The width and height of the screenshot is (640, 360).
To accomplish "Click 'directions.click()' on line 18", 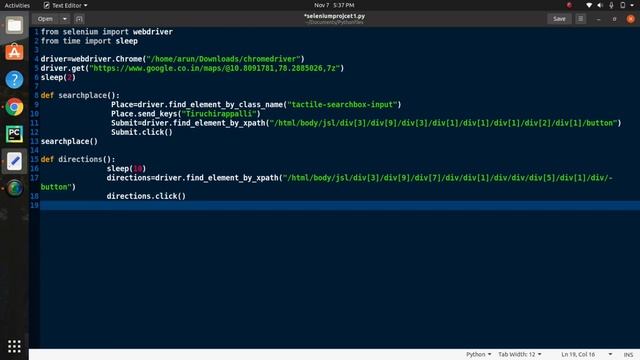I will click(x=146, y=196).
